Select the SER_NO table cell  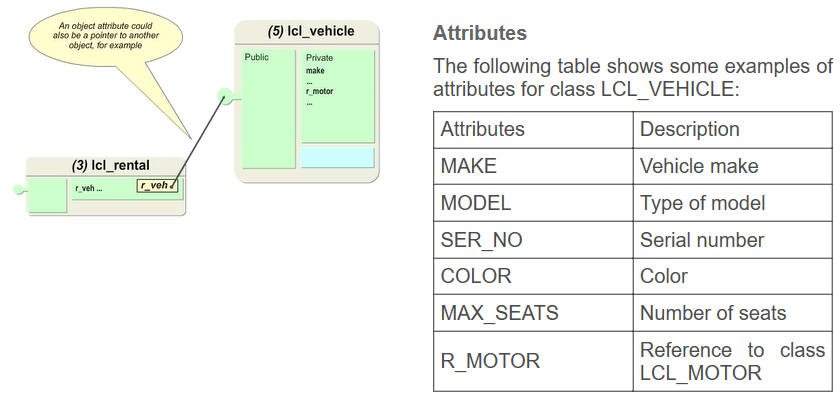tap(533, 240)
